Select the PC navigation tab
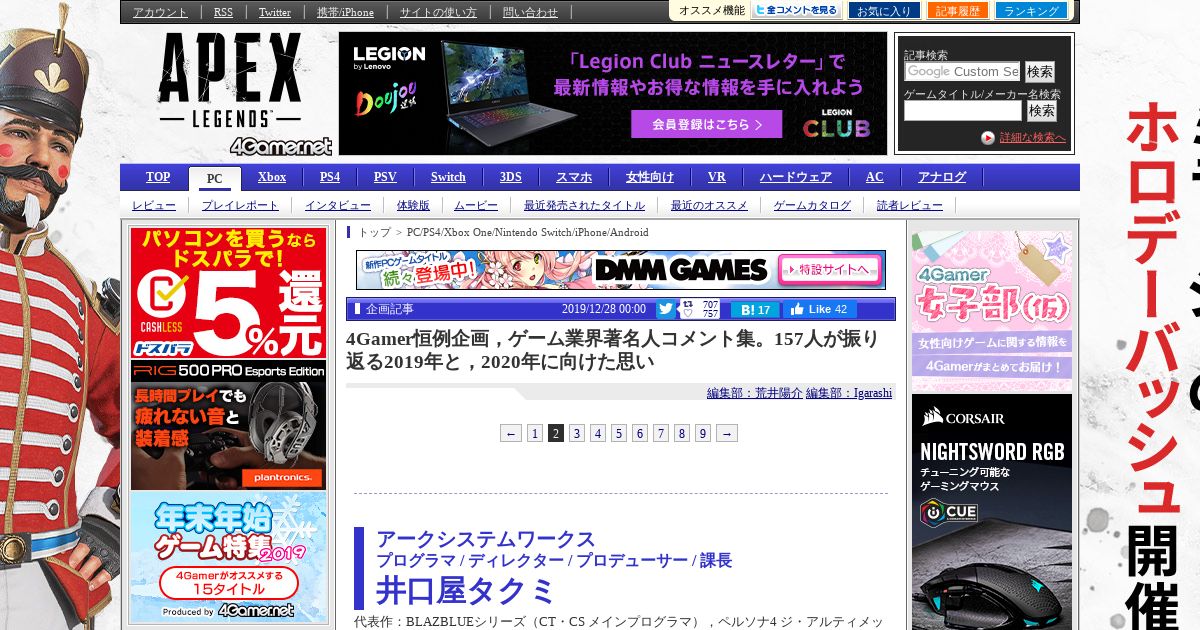 click(215, 179)
